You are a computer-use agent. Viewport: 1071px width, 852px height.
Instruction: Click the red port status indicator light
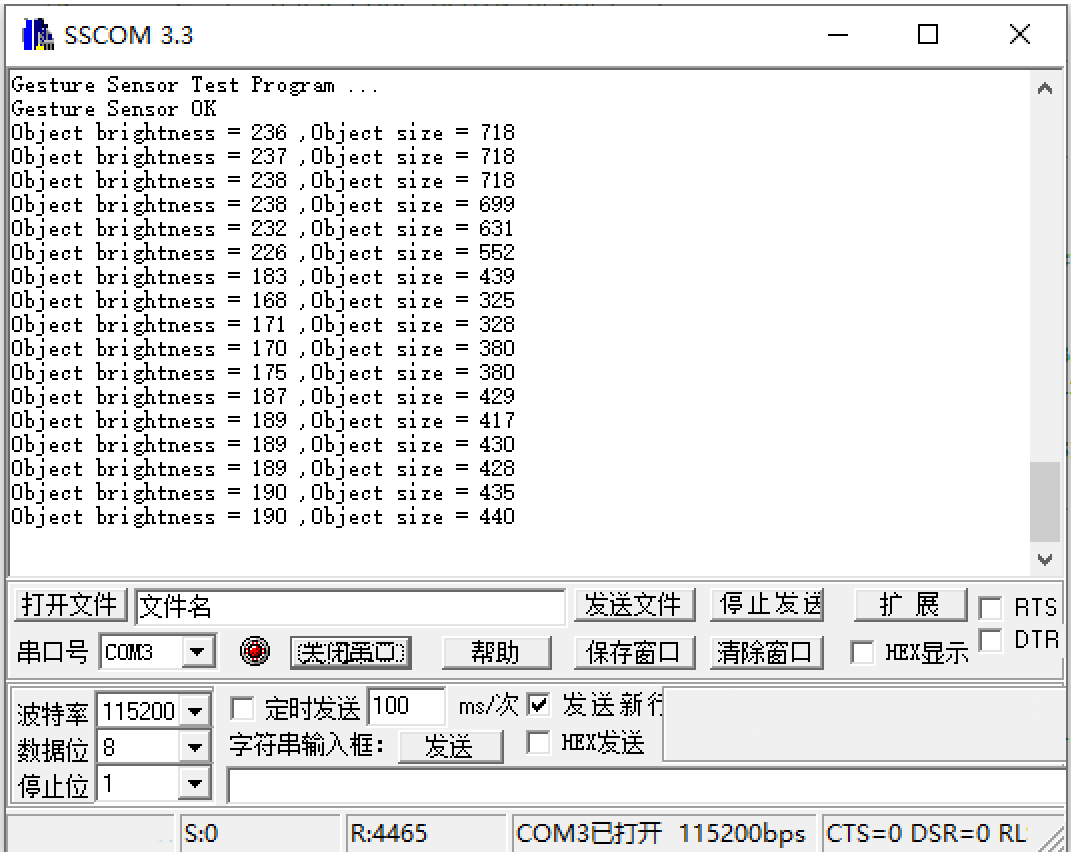click(255, 651)
